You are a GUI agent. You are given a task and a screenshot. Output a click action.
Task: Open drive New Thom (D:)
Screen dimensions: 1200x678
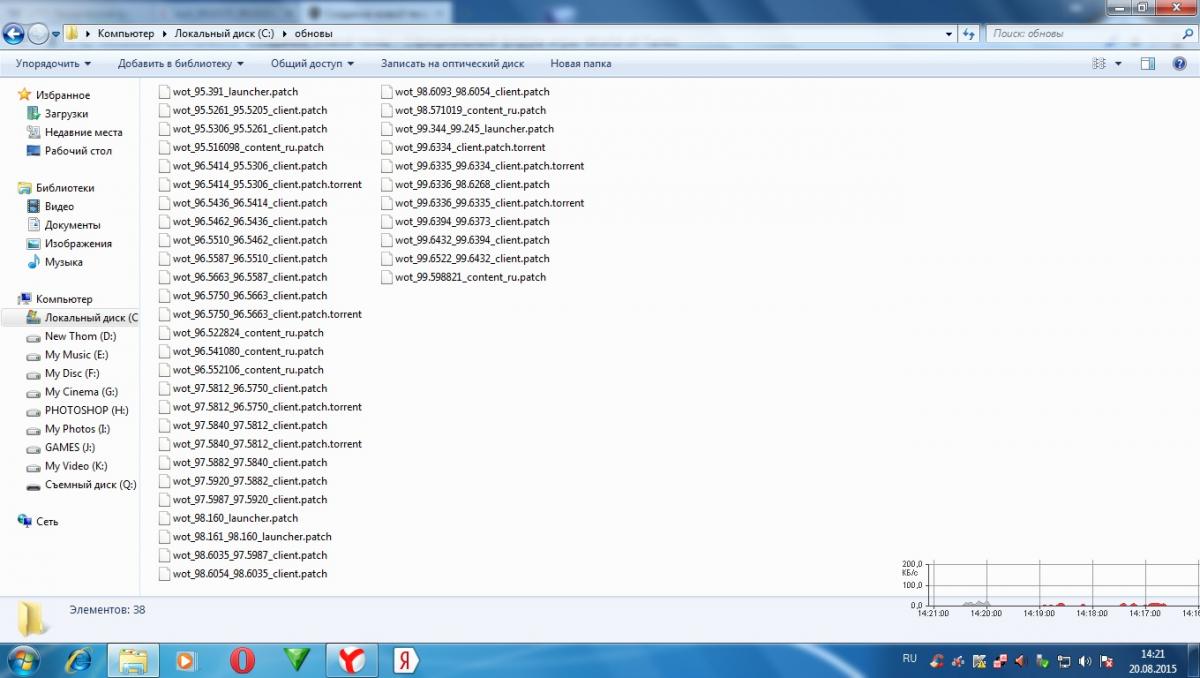point(80,336)
